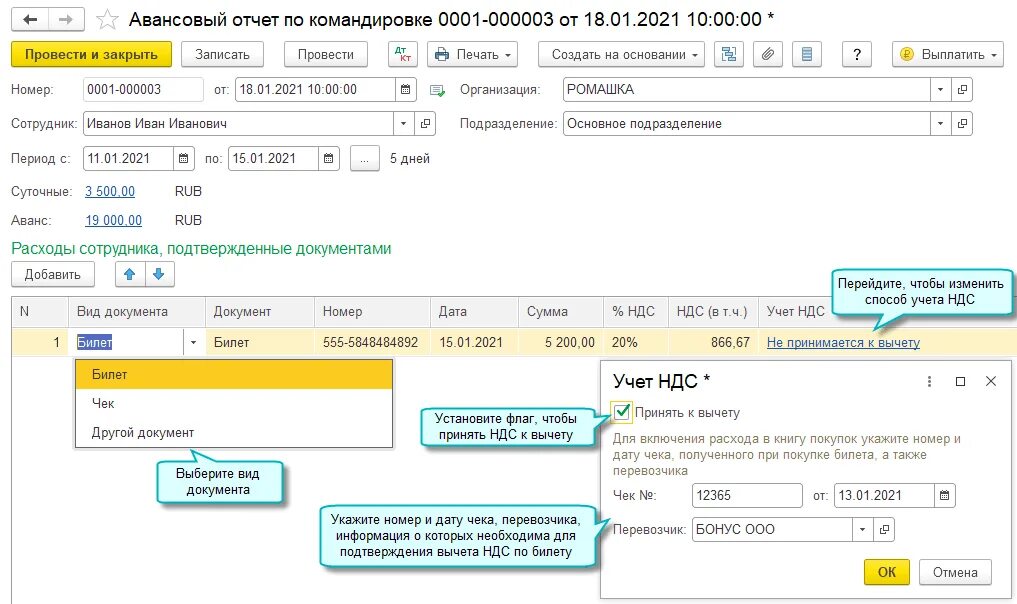Click the НДС cell 866,67
This screenshot has height=604, width=1017.
pos(713,343)
